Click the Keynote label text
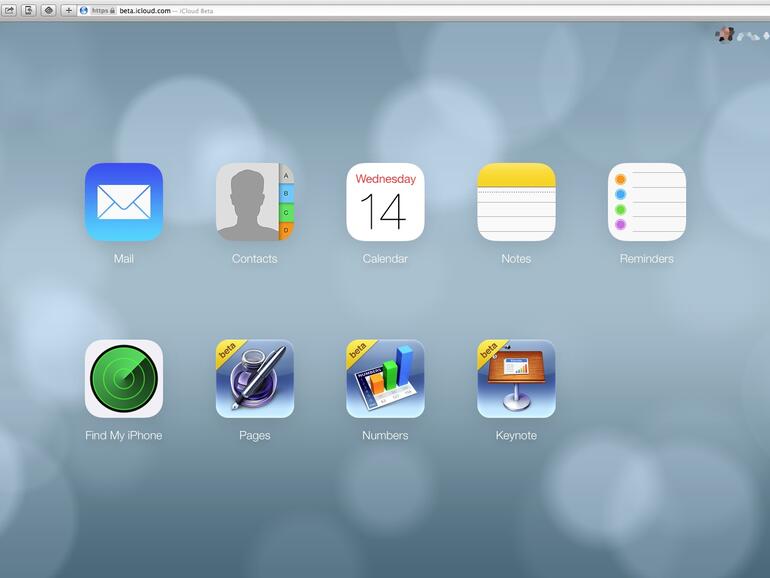The image size is (770, 578). coord(516,436)
